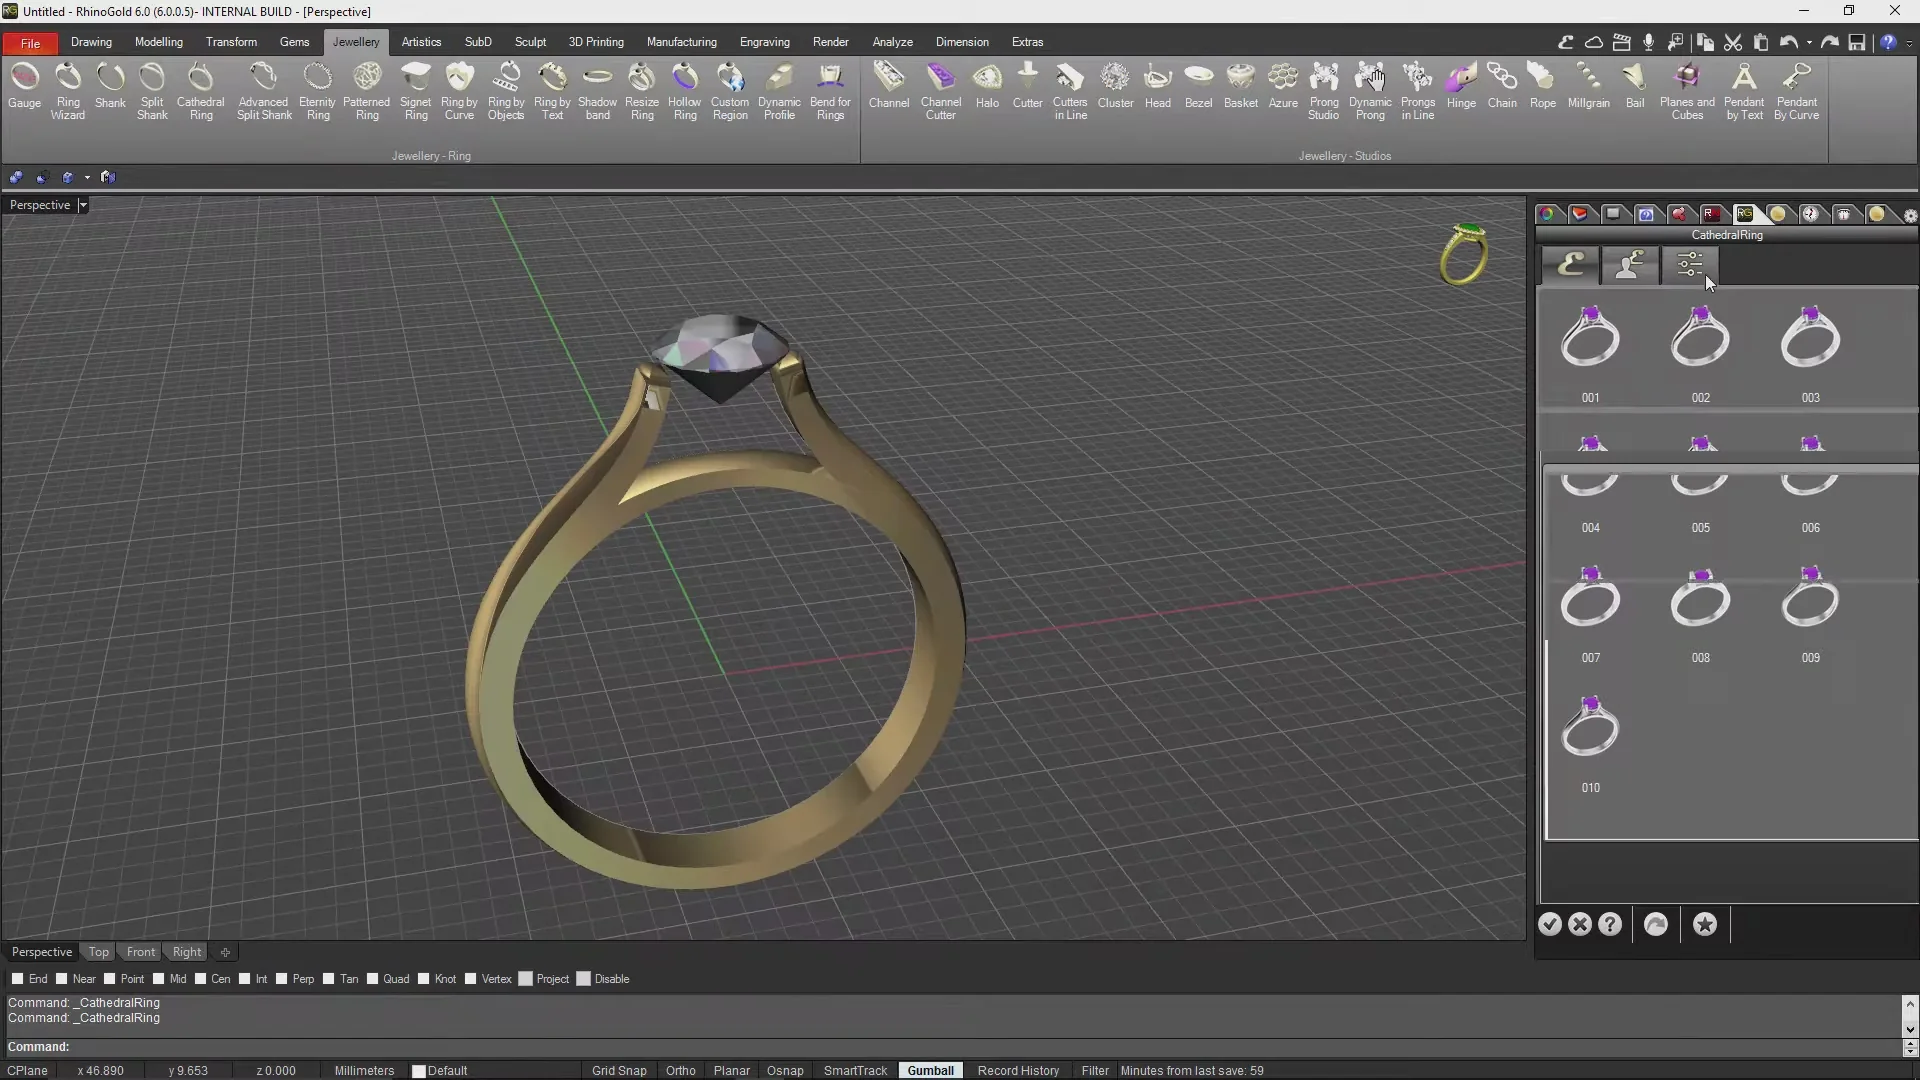The height and width of the screenshot is (1080, 1920).
Task: Open the Bend for Rings tool
Action: tap(830, 91)
